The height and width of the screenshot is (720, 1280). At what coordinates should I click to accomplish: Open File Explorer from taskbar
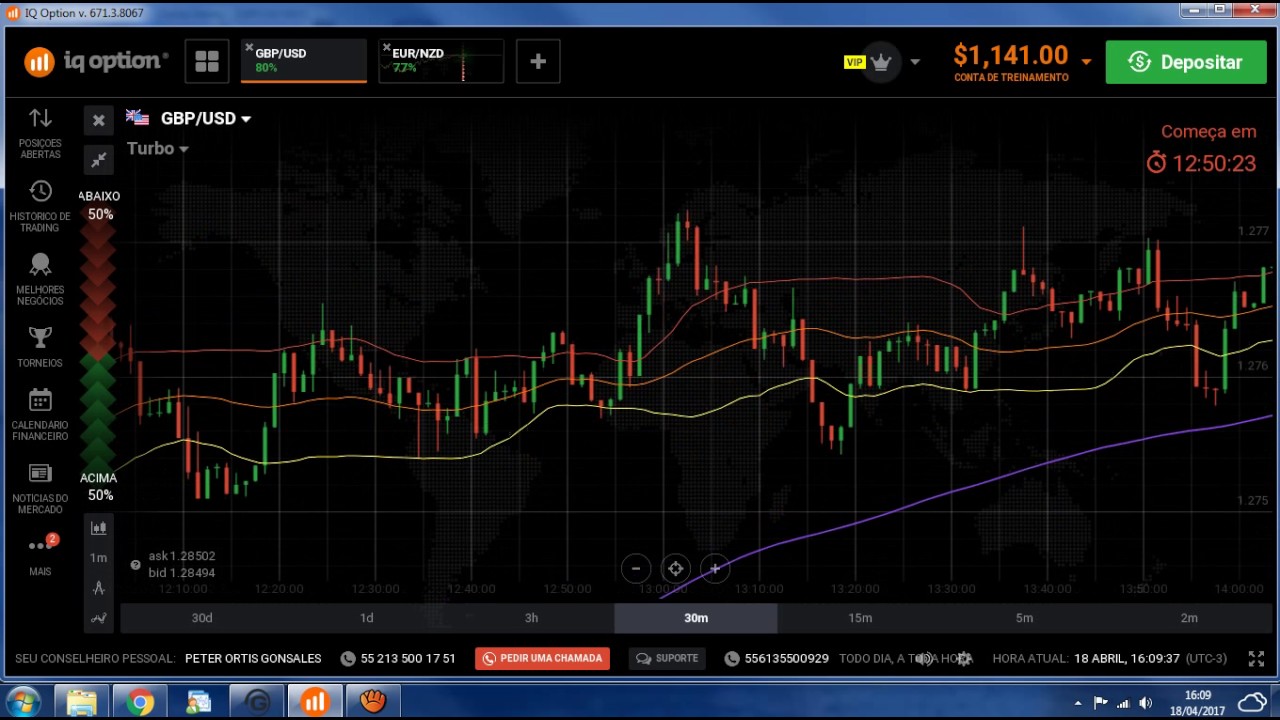[81, 702]
